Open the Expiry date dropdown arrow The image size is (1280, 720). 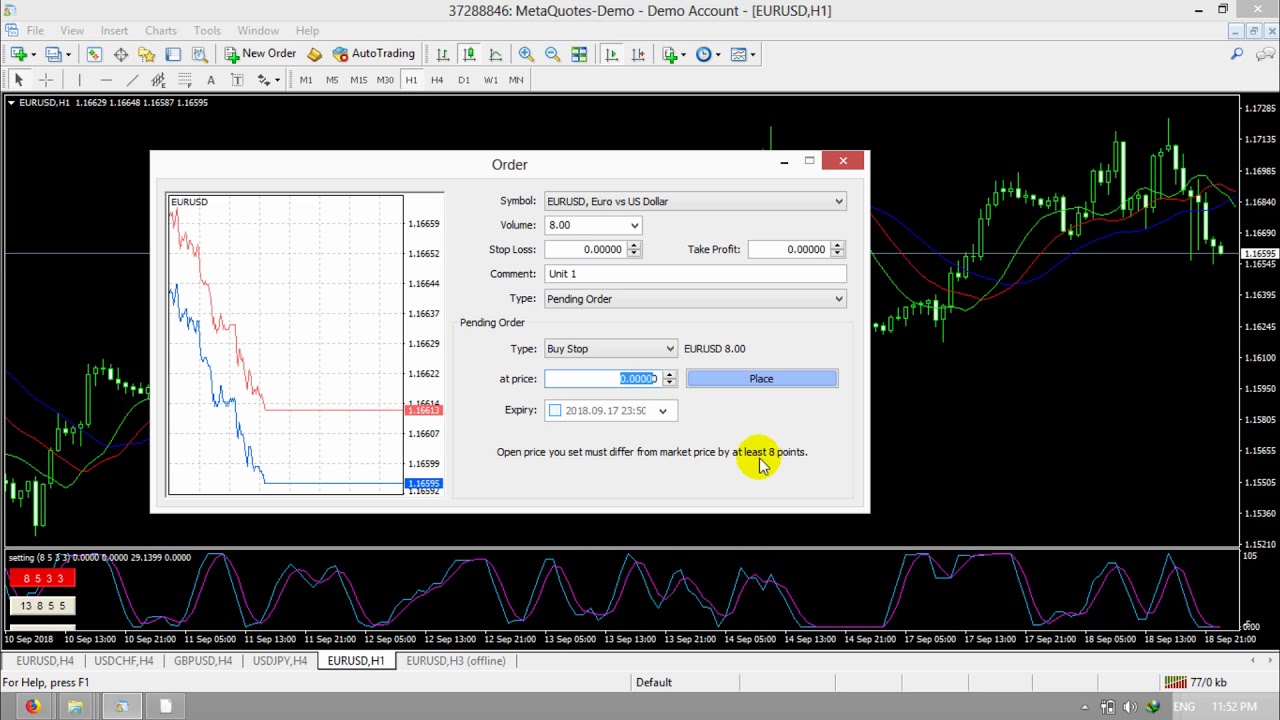[x=662, y=411]
